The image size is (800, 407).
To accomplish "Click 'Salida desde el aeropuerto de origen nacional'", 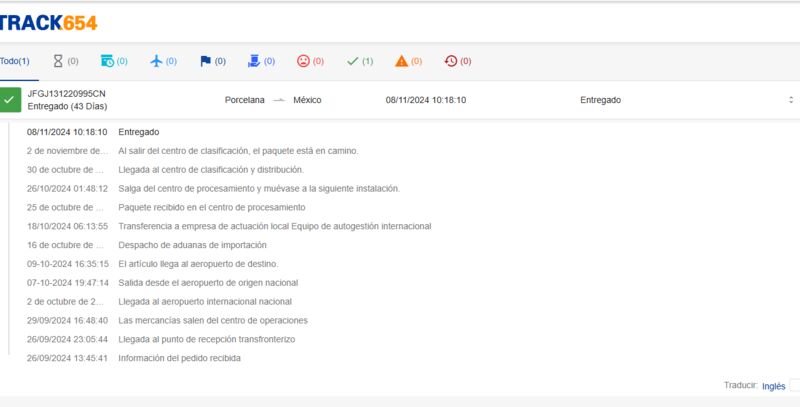I will (x=208, y=283).
